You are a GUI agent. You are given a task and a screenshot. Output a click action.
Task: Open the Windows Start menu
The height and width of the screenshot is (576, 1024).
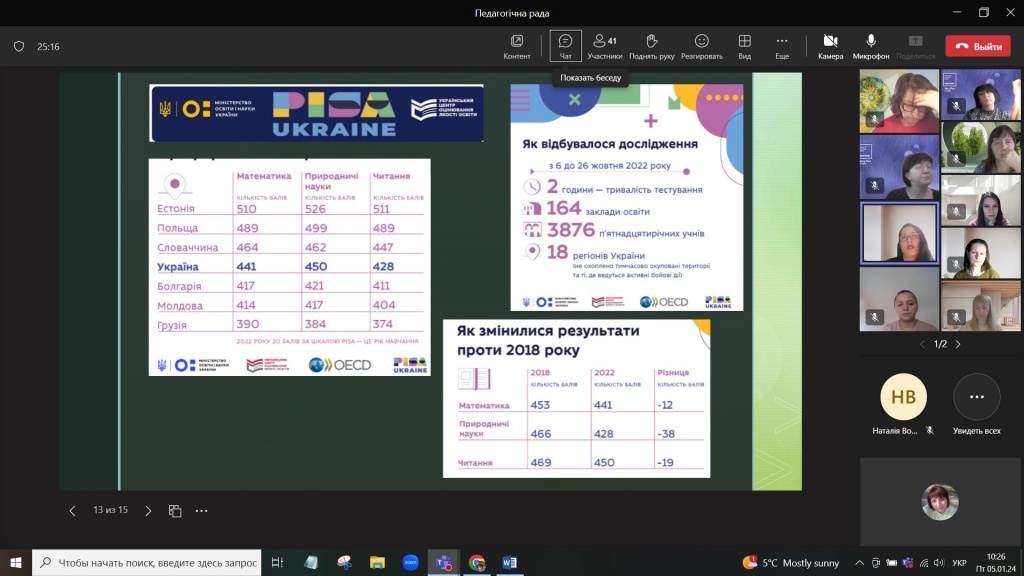(16, 562)
